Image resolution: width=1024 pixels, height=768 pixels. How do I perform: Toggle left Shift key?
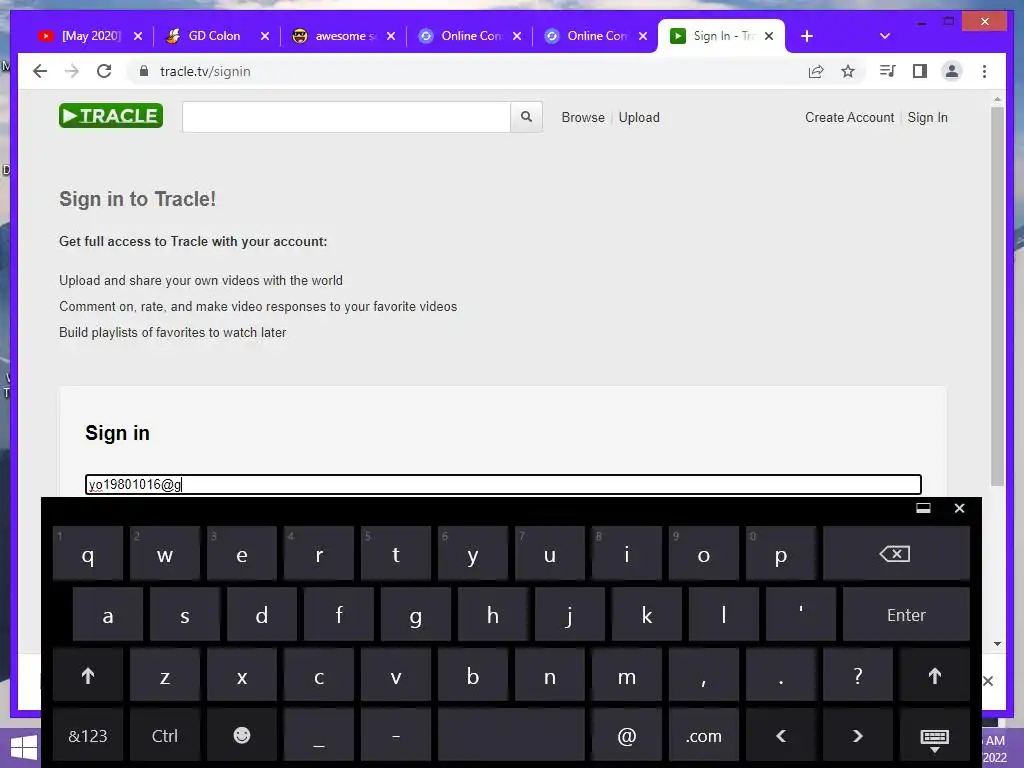point(88,676)
